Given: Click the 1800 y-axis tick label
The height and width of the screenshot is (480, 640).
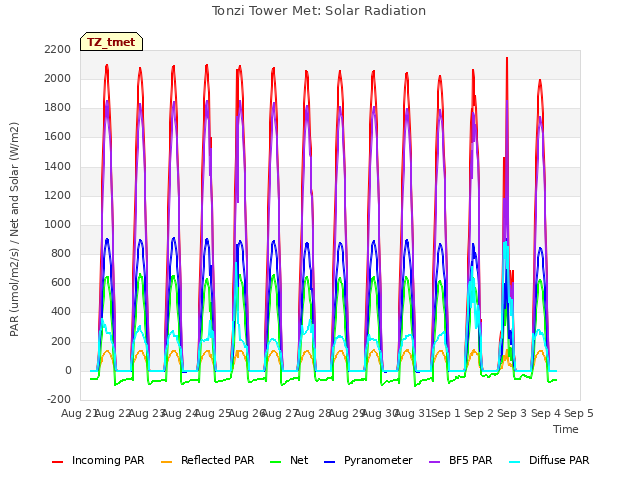Looking at the screenshot, I should tap(58, 108).
